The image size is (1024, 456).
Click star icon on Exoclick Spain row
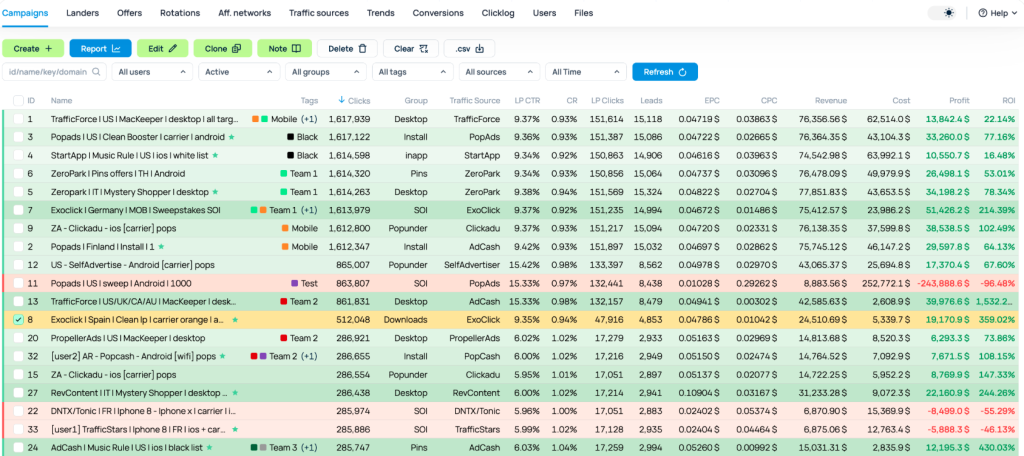pyautogui.click(x=235, y=319)
